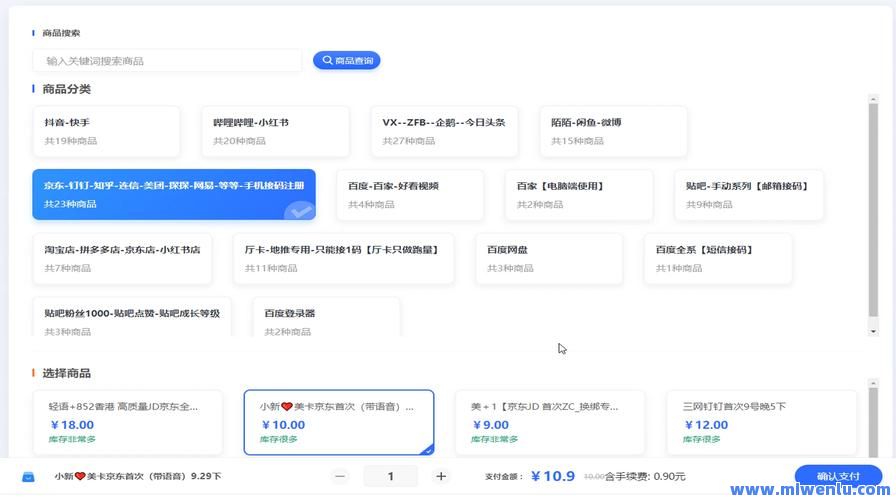Open the 百度网盘 category

point(549,259)
